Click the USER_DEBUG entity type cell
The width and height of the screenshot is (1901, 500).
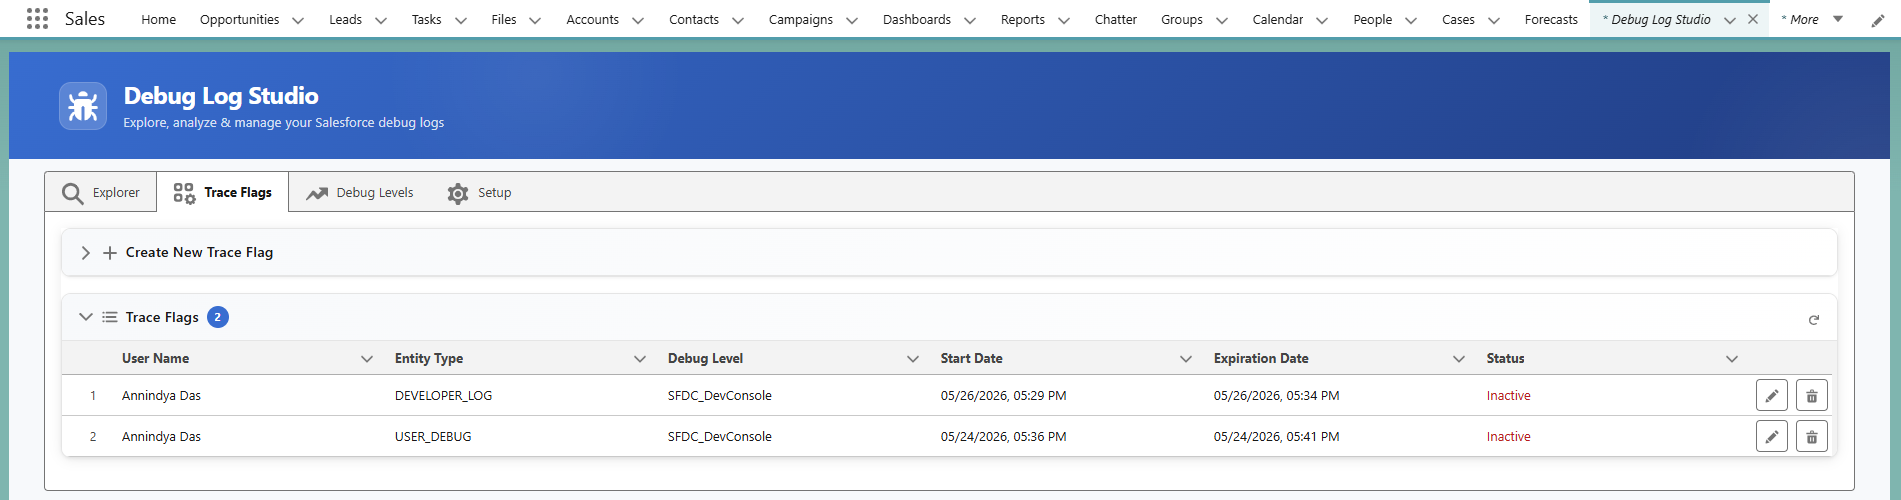click(433, 437)
